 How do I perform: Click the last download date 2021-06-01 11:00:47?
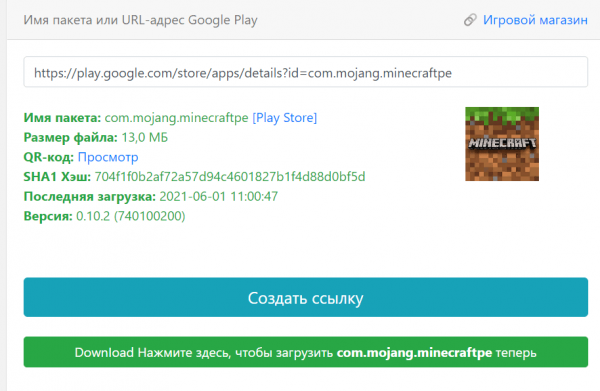pos(218,196)
